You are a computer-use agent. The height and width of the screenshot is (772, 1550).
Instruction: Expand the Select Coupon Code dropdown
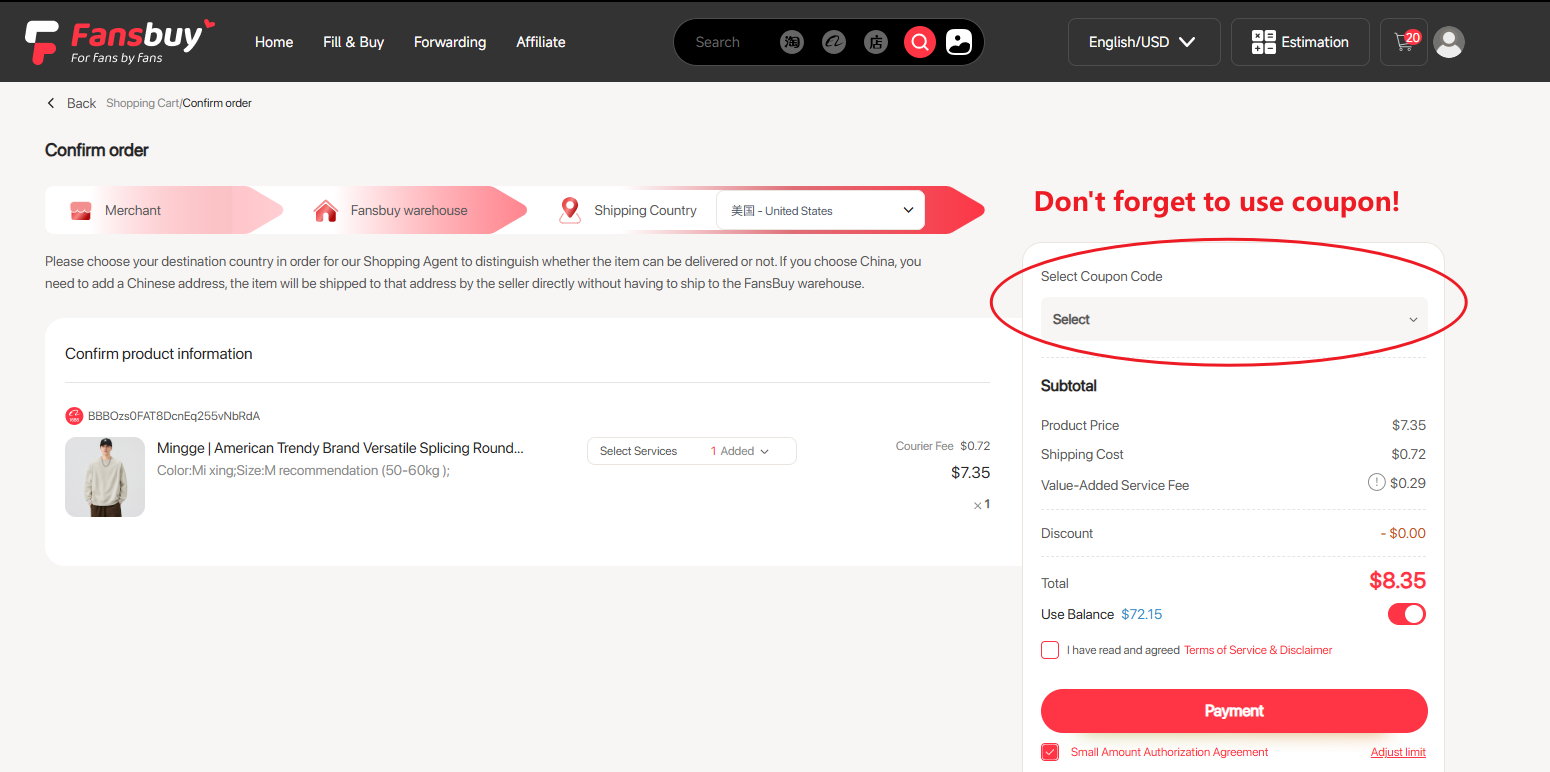[1234, 319]
